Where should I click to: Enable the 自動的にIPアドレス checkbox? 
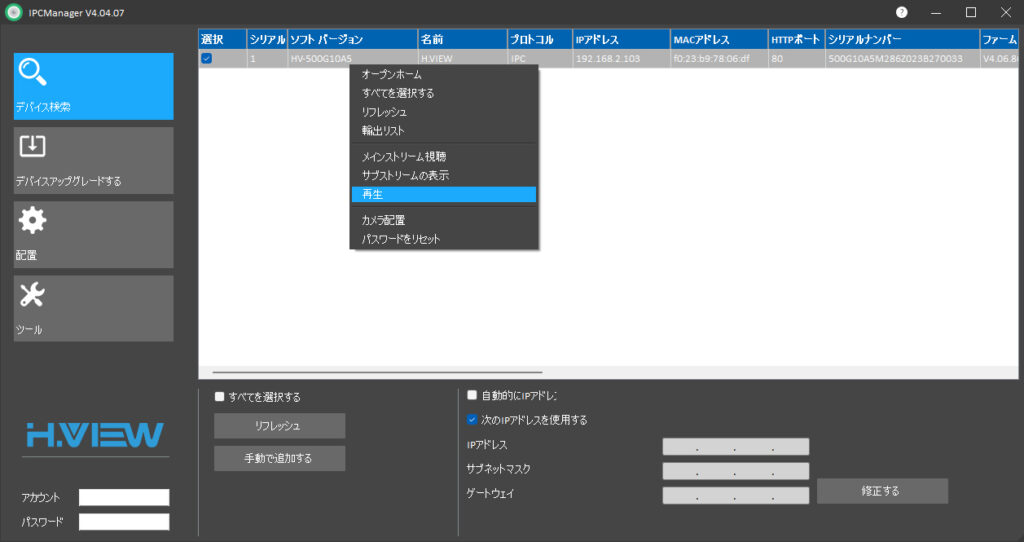coord(472,396)
